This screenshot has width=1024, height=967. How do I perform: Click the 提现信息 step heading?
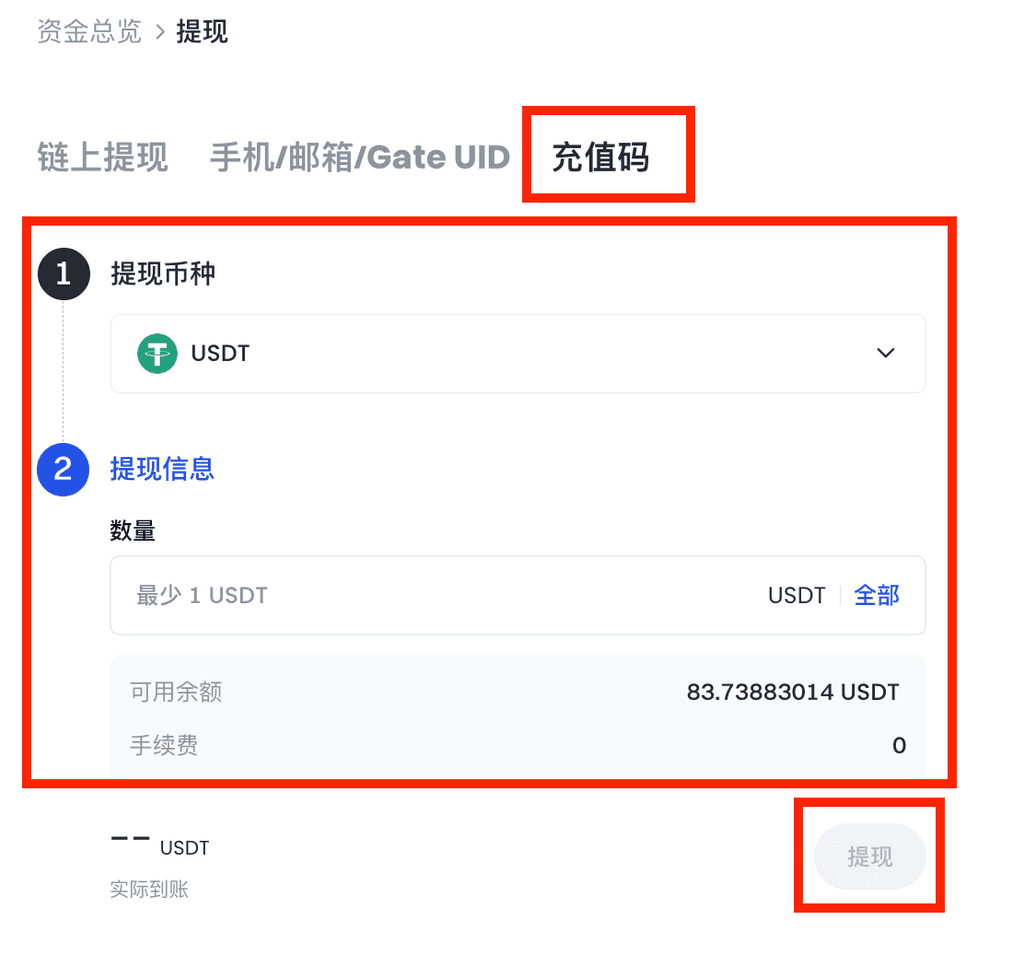(x=162, y=469)
